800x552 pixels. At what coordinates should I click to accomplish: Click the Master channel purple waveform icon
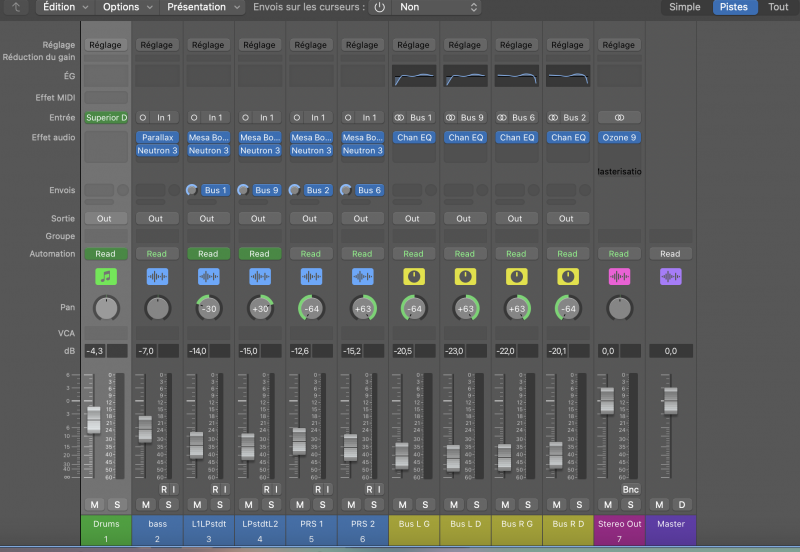click(670, 276)
